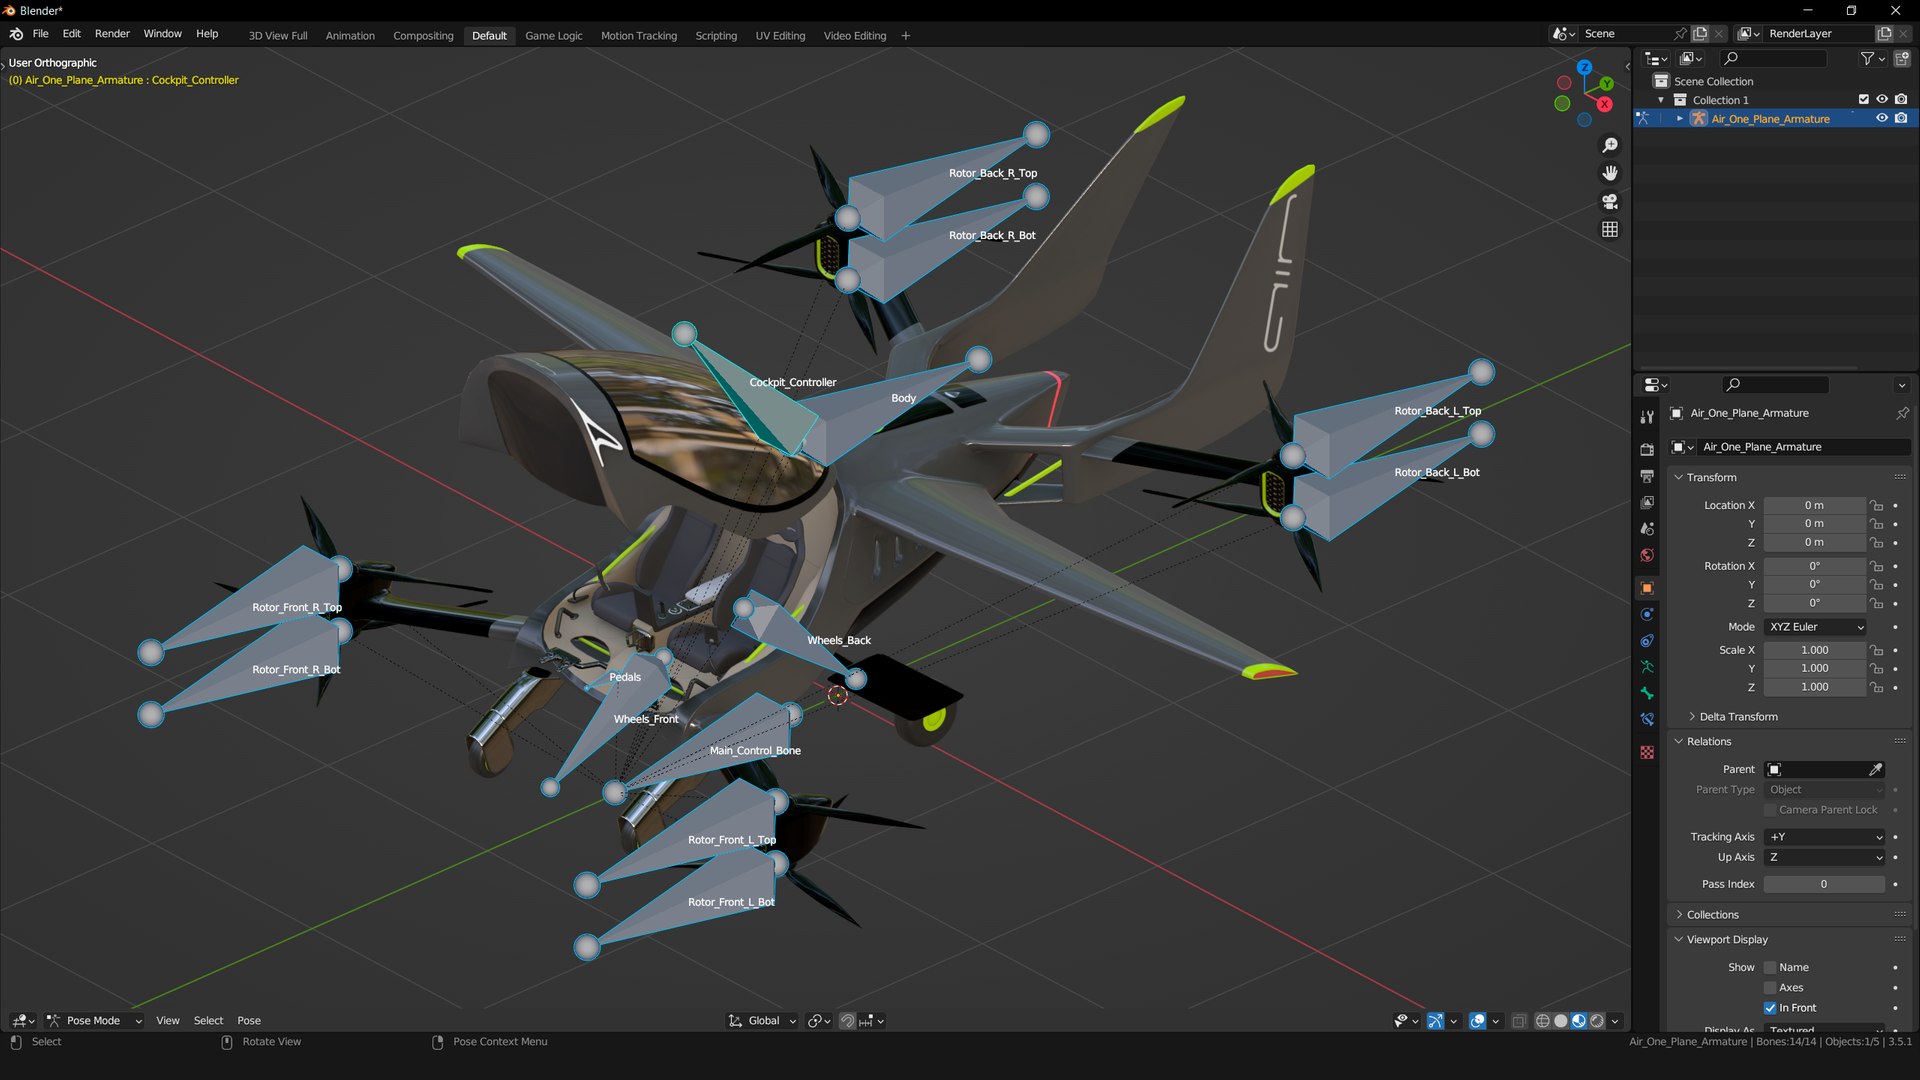Toggle the viewport gizmos button

[1435, 1021]
